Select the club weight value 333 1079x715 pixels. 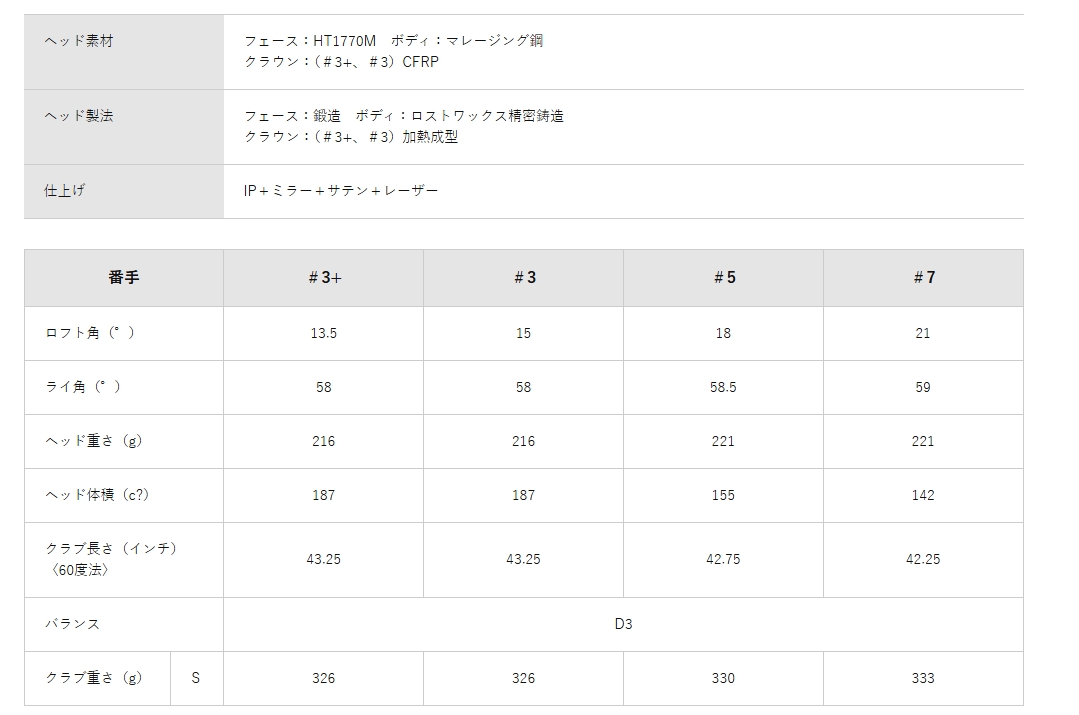[923, 678]
